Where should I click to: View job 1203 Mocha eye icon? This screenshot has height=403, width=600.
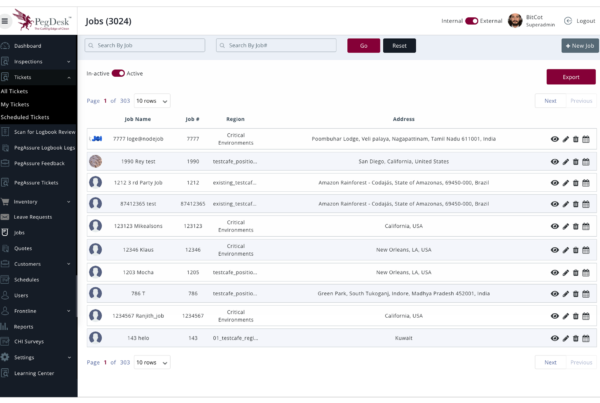[554, 272]
